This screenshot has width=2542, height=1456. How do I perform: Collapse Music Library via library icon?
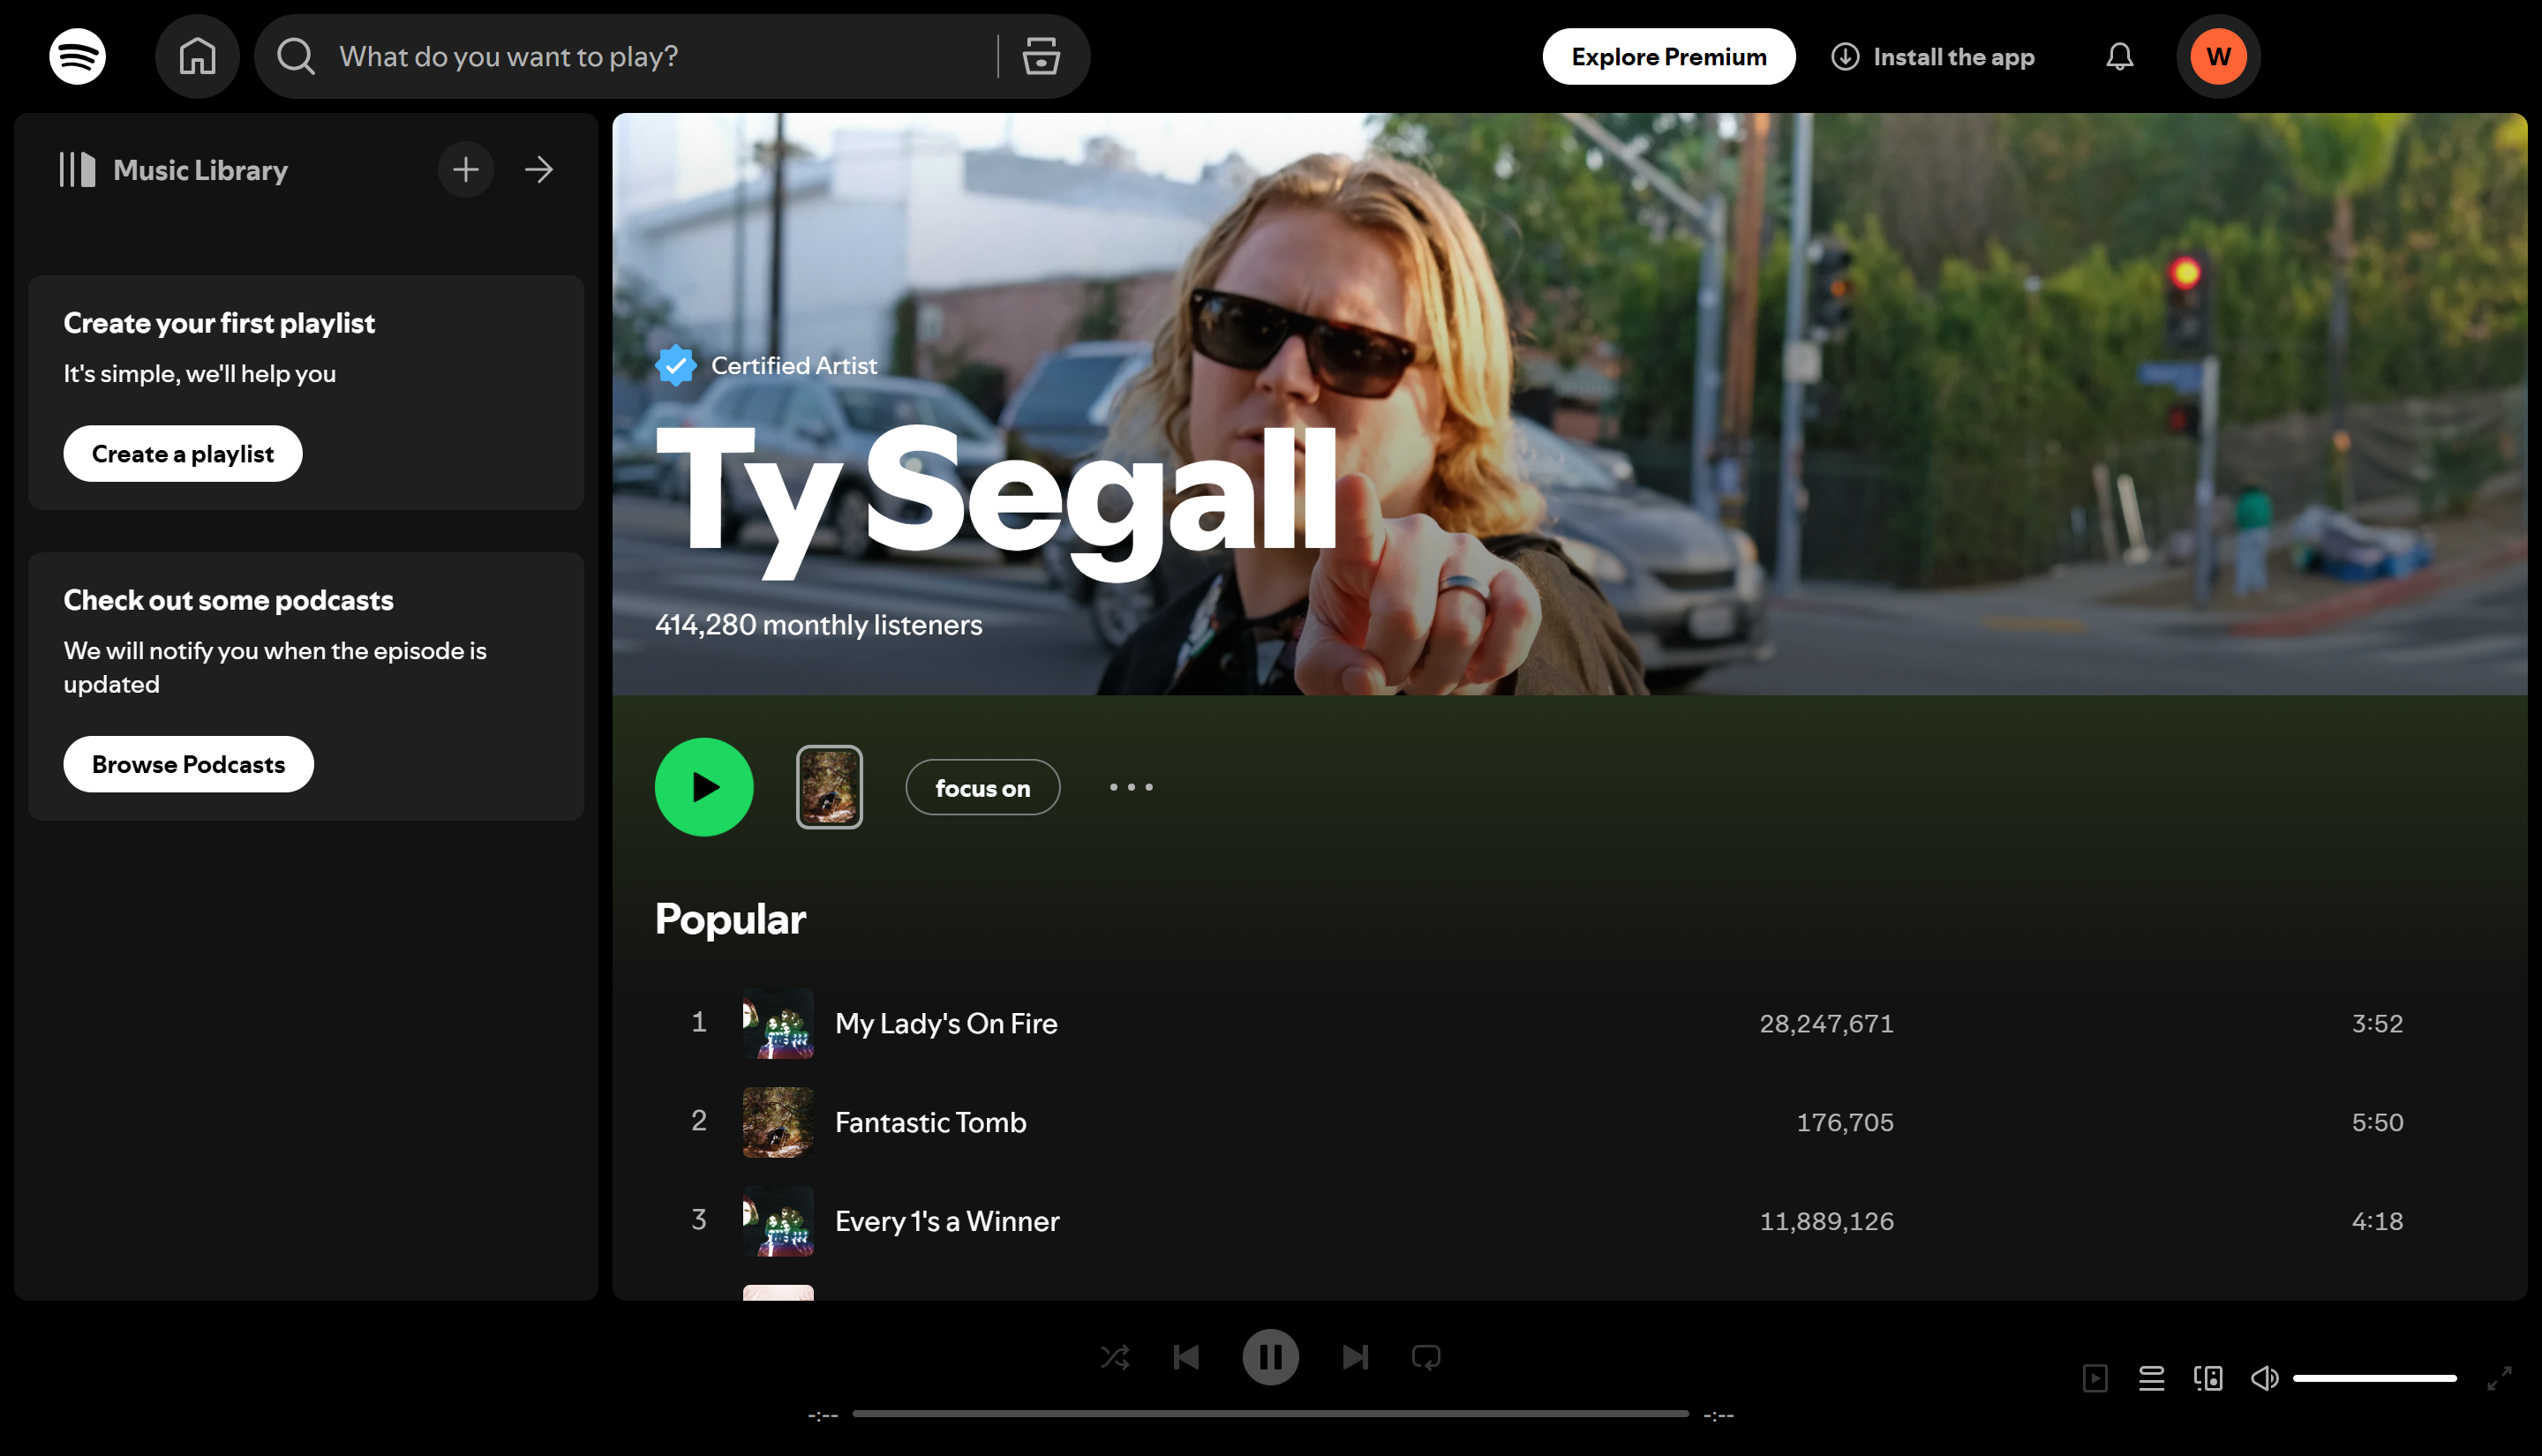tap(77, 170)
